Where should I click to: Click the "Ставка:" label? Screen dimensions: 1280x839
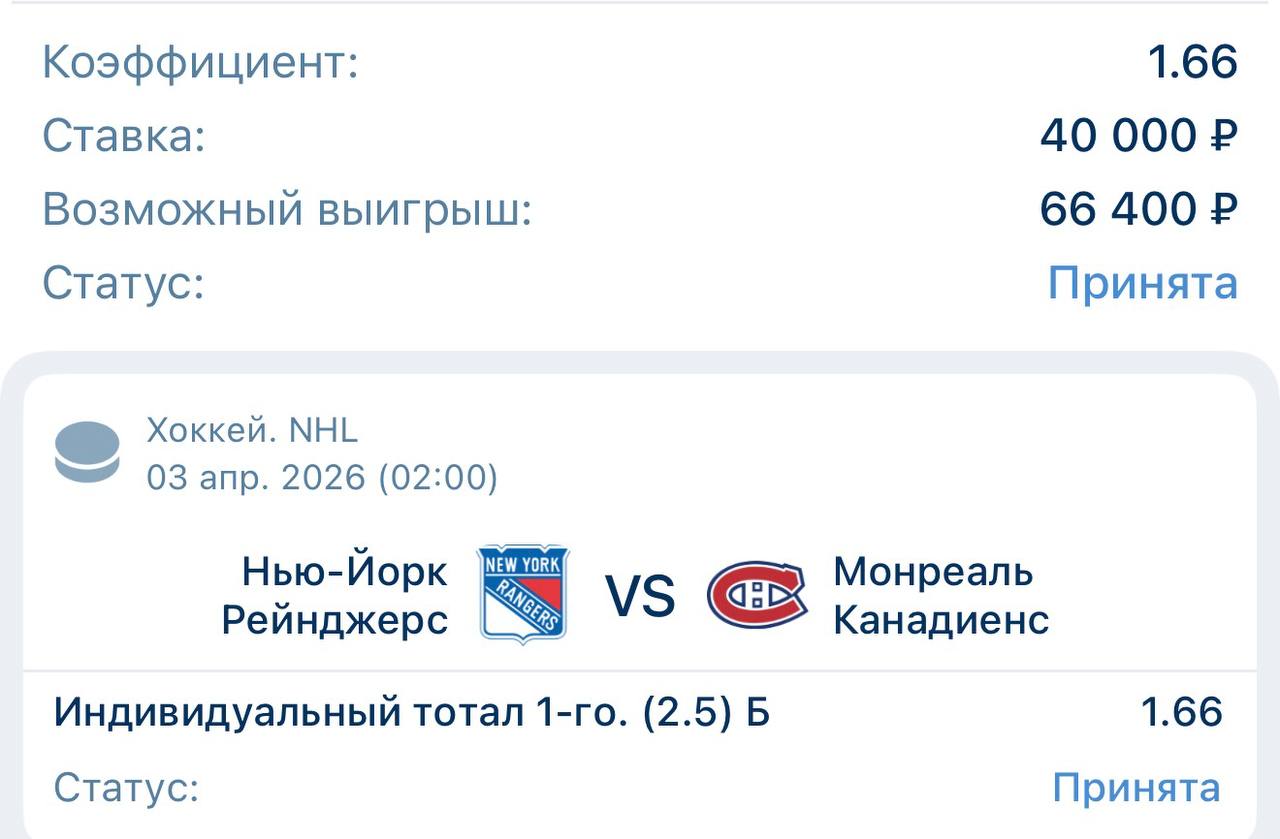coord(124,135)
